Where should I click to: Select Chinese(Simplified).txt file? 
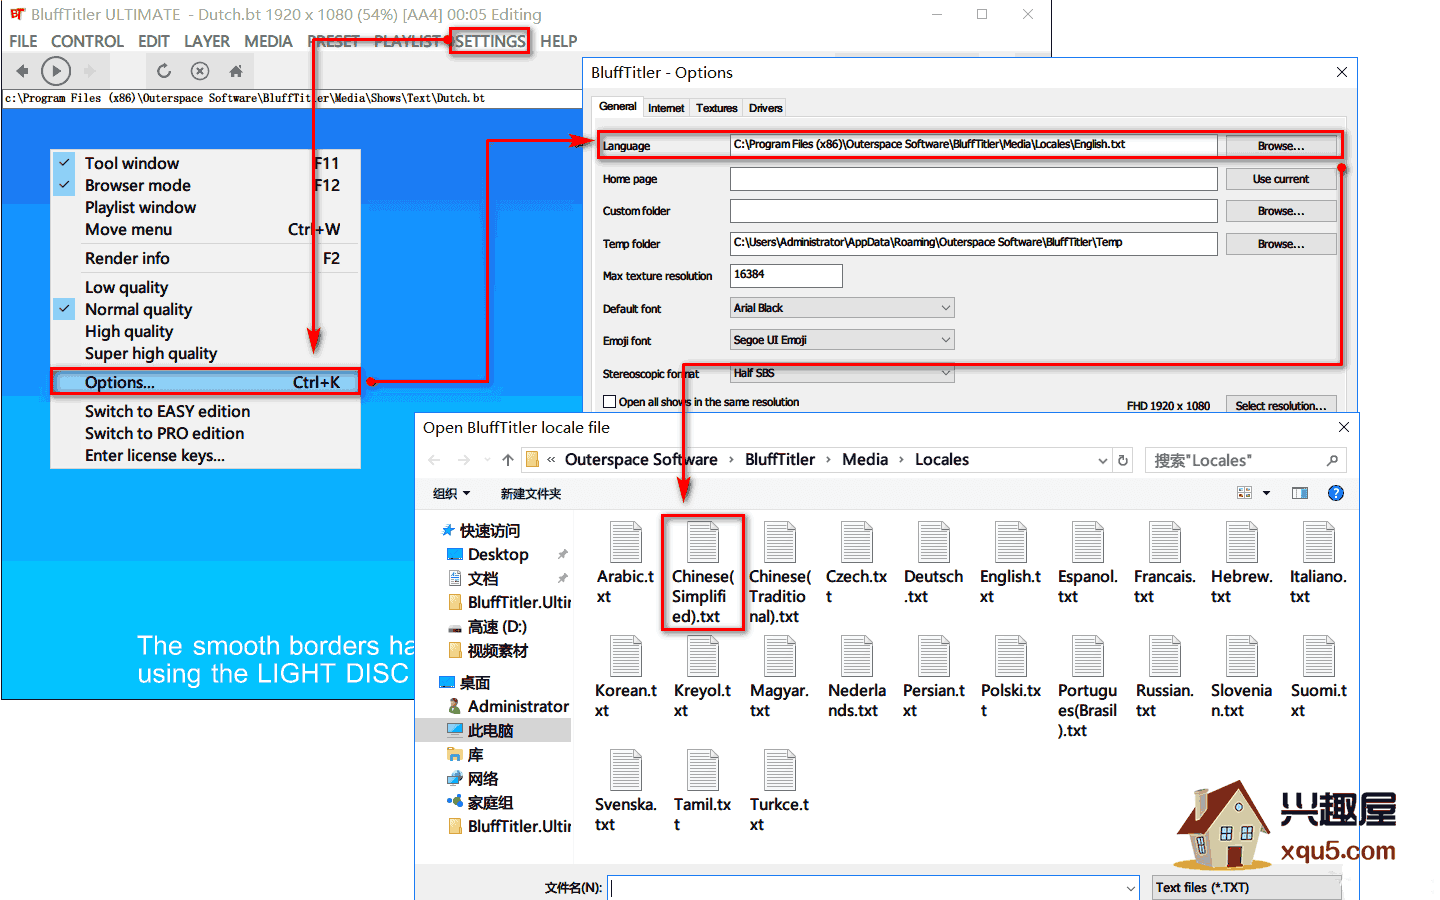702,573
